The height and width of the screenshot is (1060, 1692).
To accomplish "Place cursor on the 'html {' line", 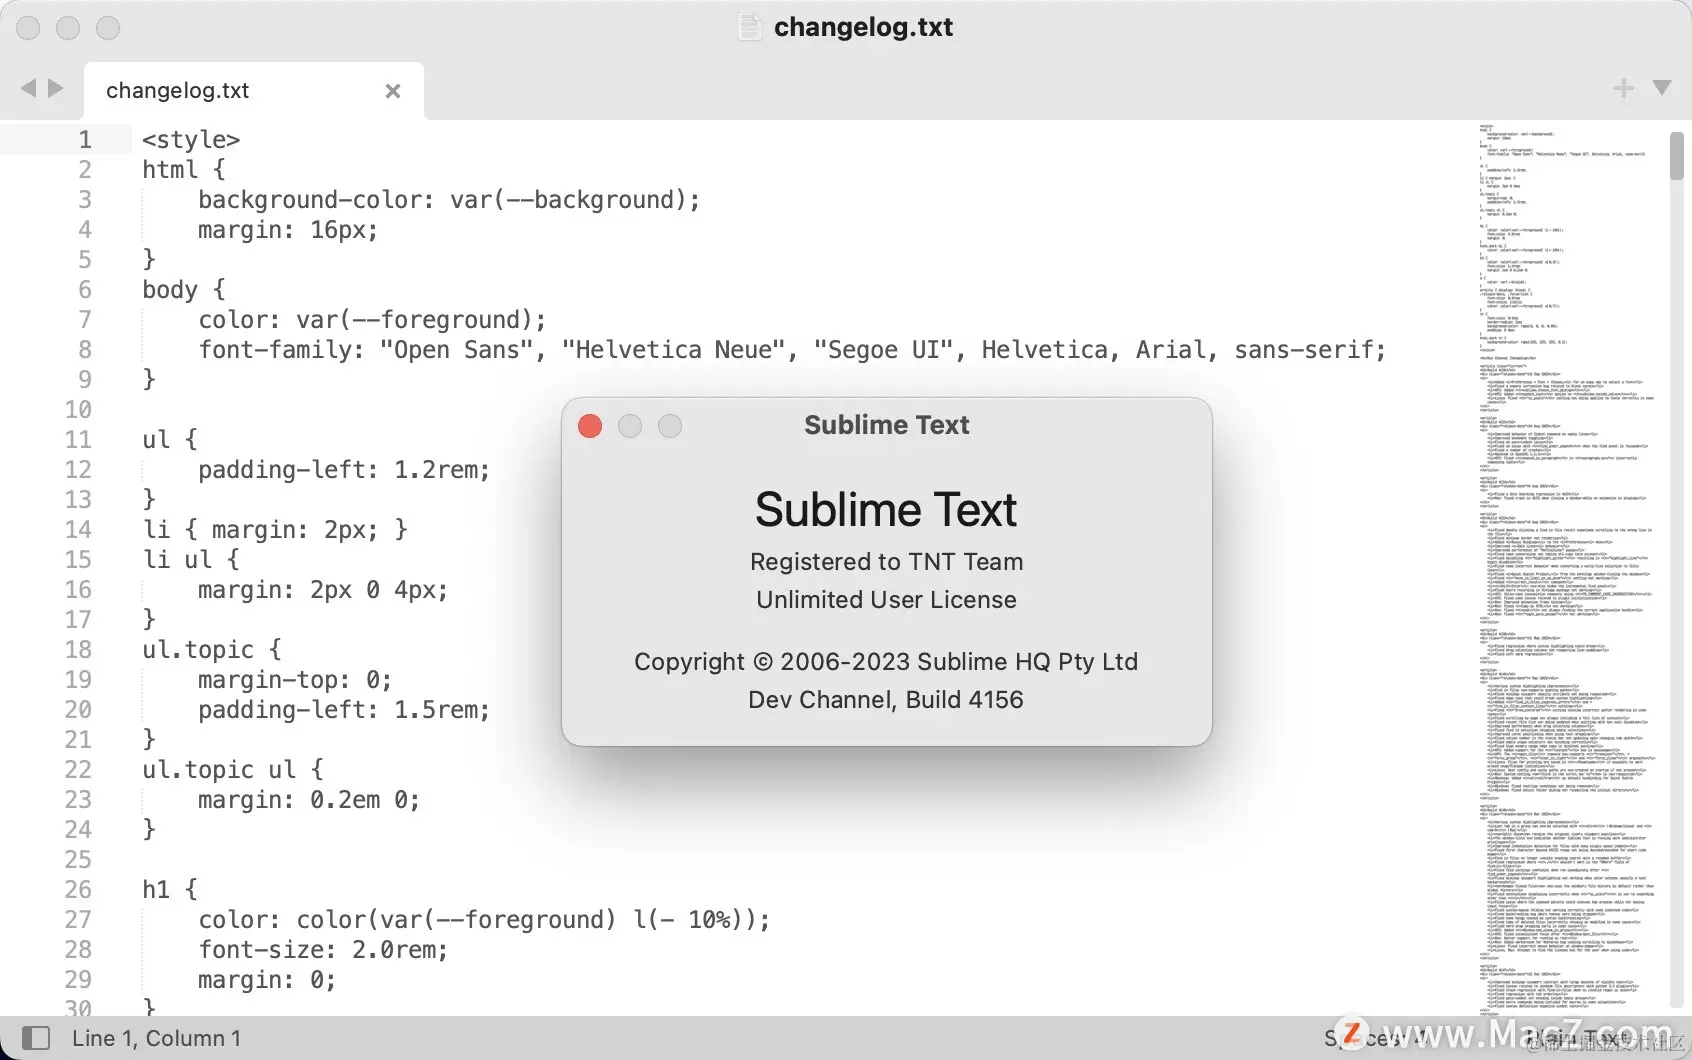I will (x=184, y=170).
